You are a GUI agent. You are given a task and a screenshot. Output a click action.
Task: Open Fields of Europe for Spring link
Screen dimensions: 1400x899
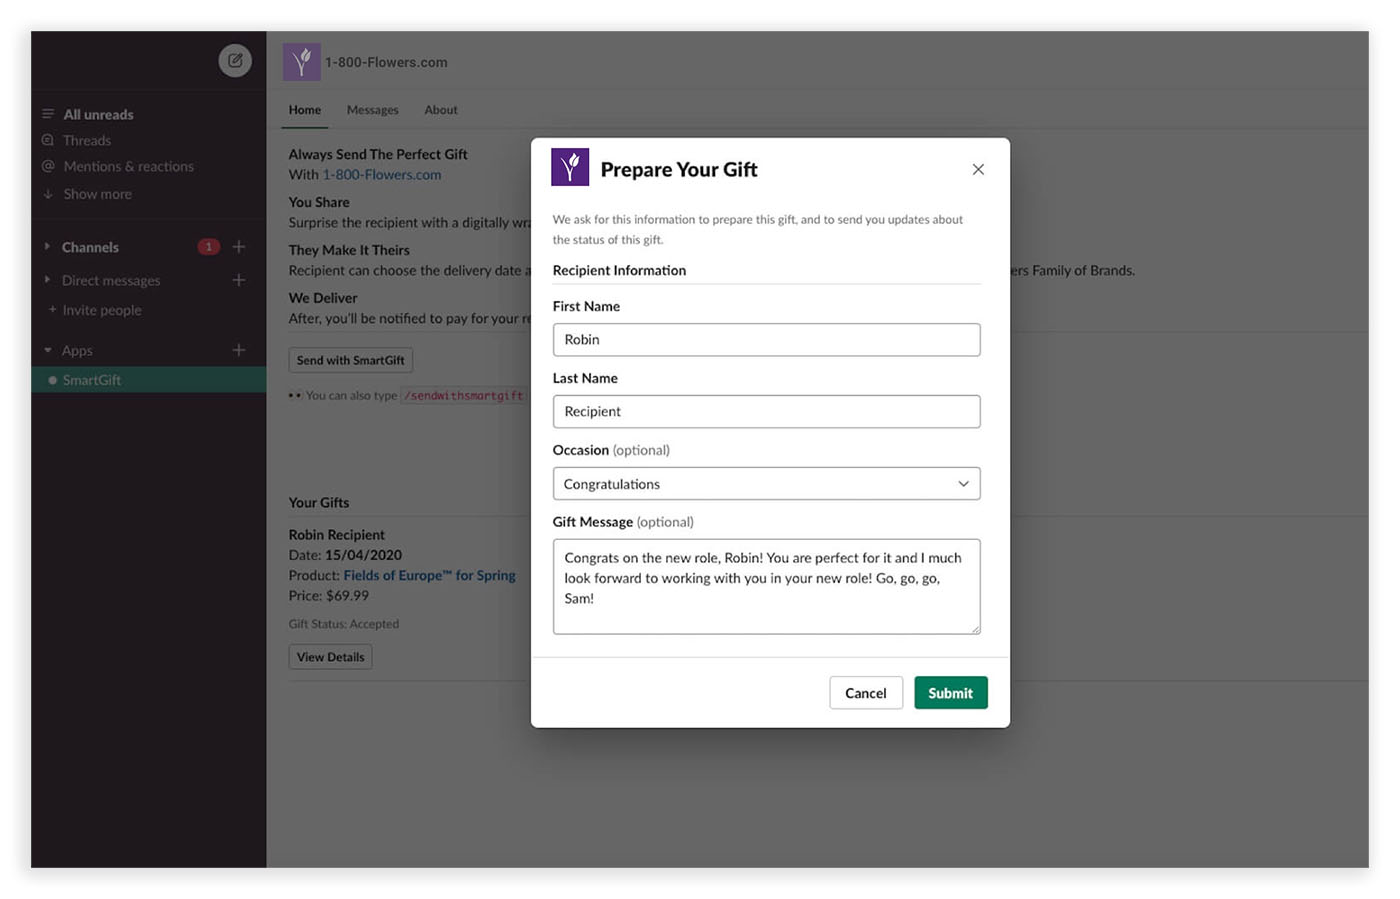[429, 575]
